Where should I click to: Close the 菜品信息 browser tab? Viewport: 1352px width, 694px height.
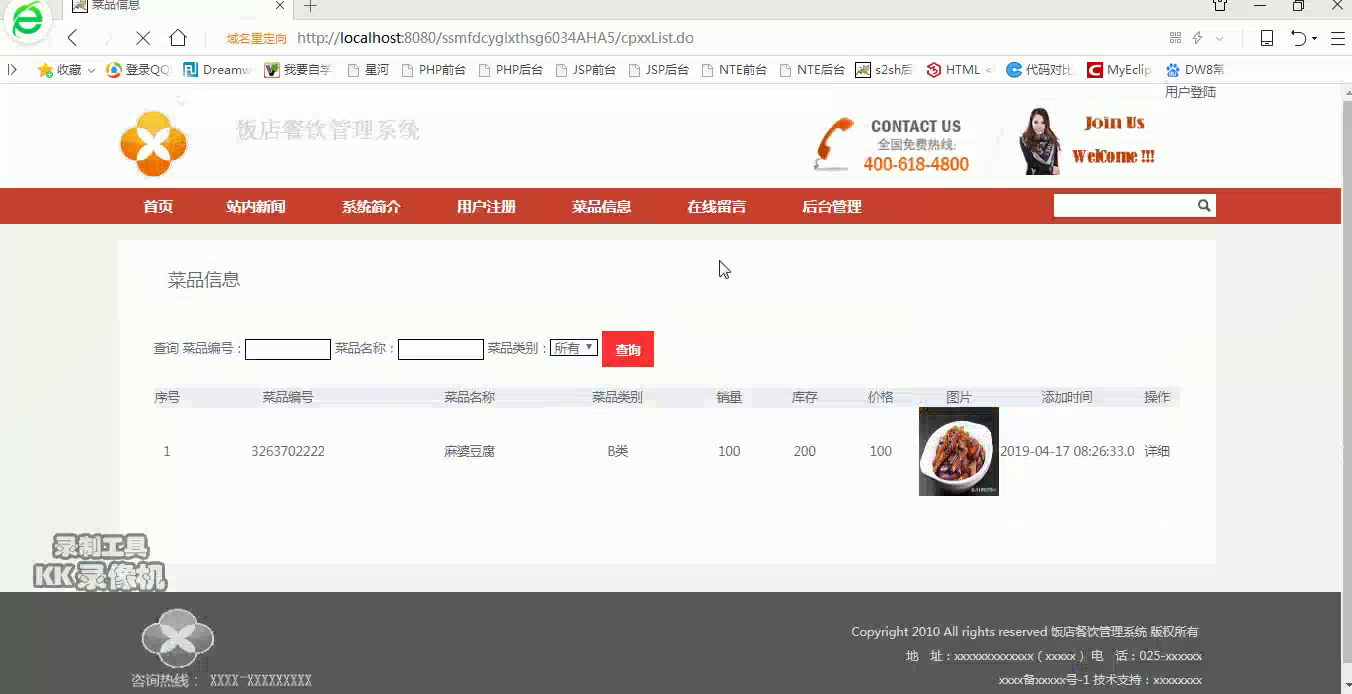pos(281,6)
